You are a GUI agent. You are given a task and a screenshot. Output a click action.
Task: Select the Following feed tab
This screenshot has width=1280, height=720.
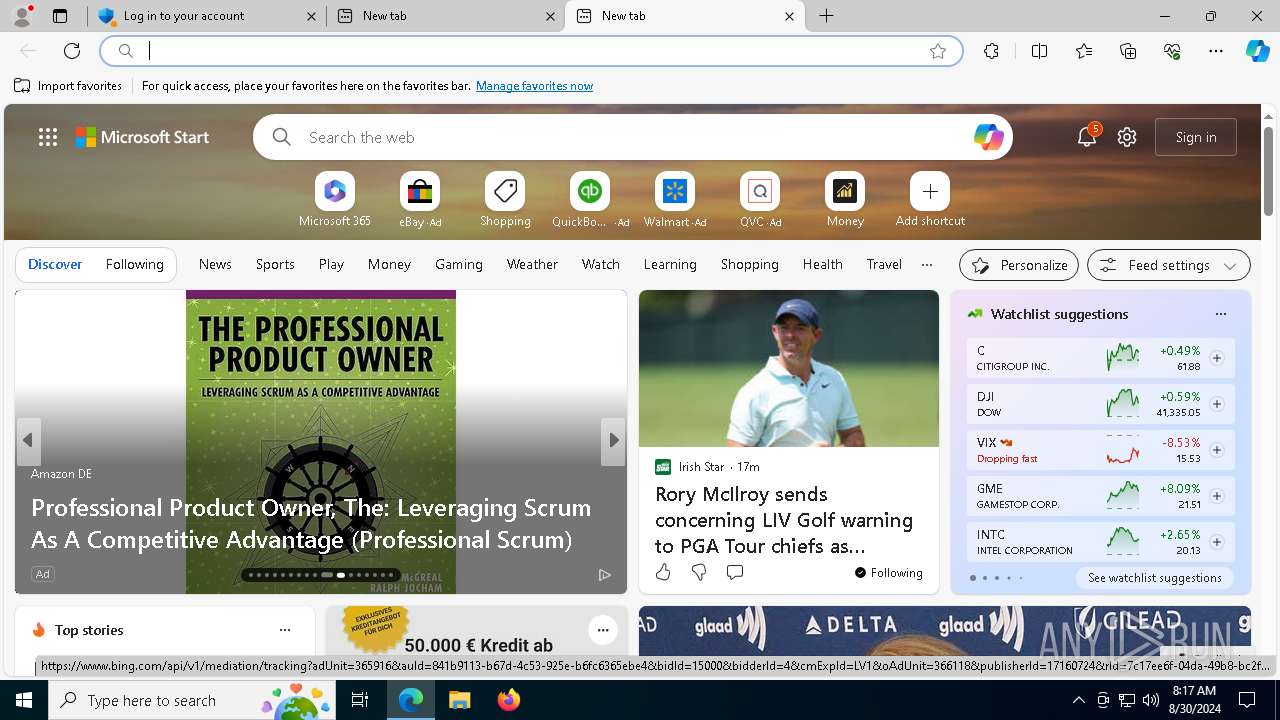(134, 264)
